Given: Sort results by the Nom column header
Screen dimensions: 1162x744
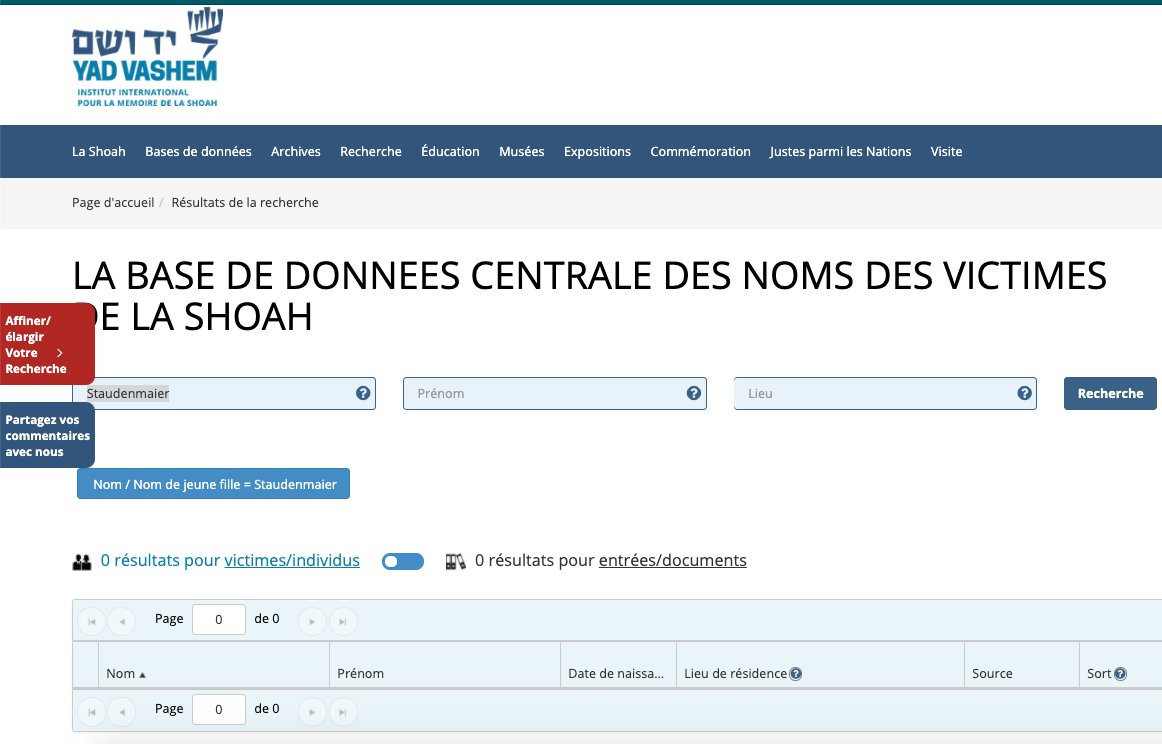Looking at the screenshot, I should pyautogui.click(x=121, y=674).
